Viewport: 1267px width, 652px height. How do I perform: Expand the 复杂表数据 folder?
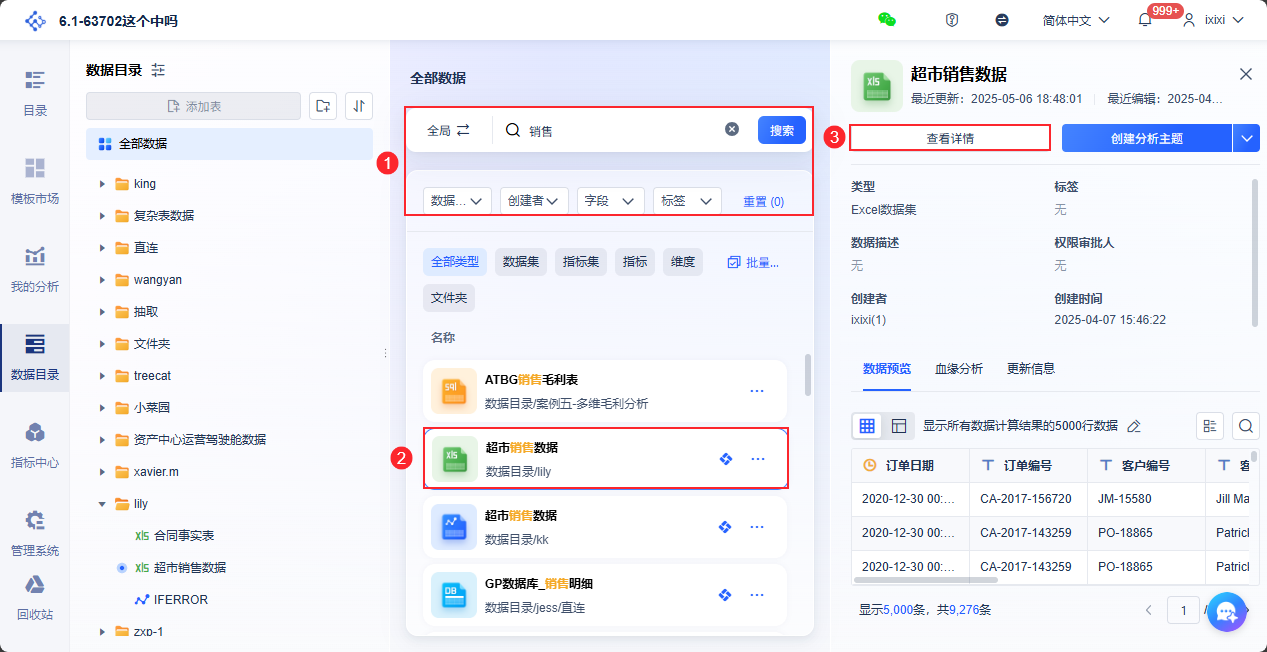(x=103, y=216)
